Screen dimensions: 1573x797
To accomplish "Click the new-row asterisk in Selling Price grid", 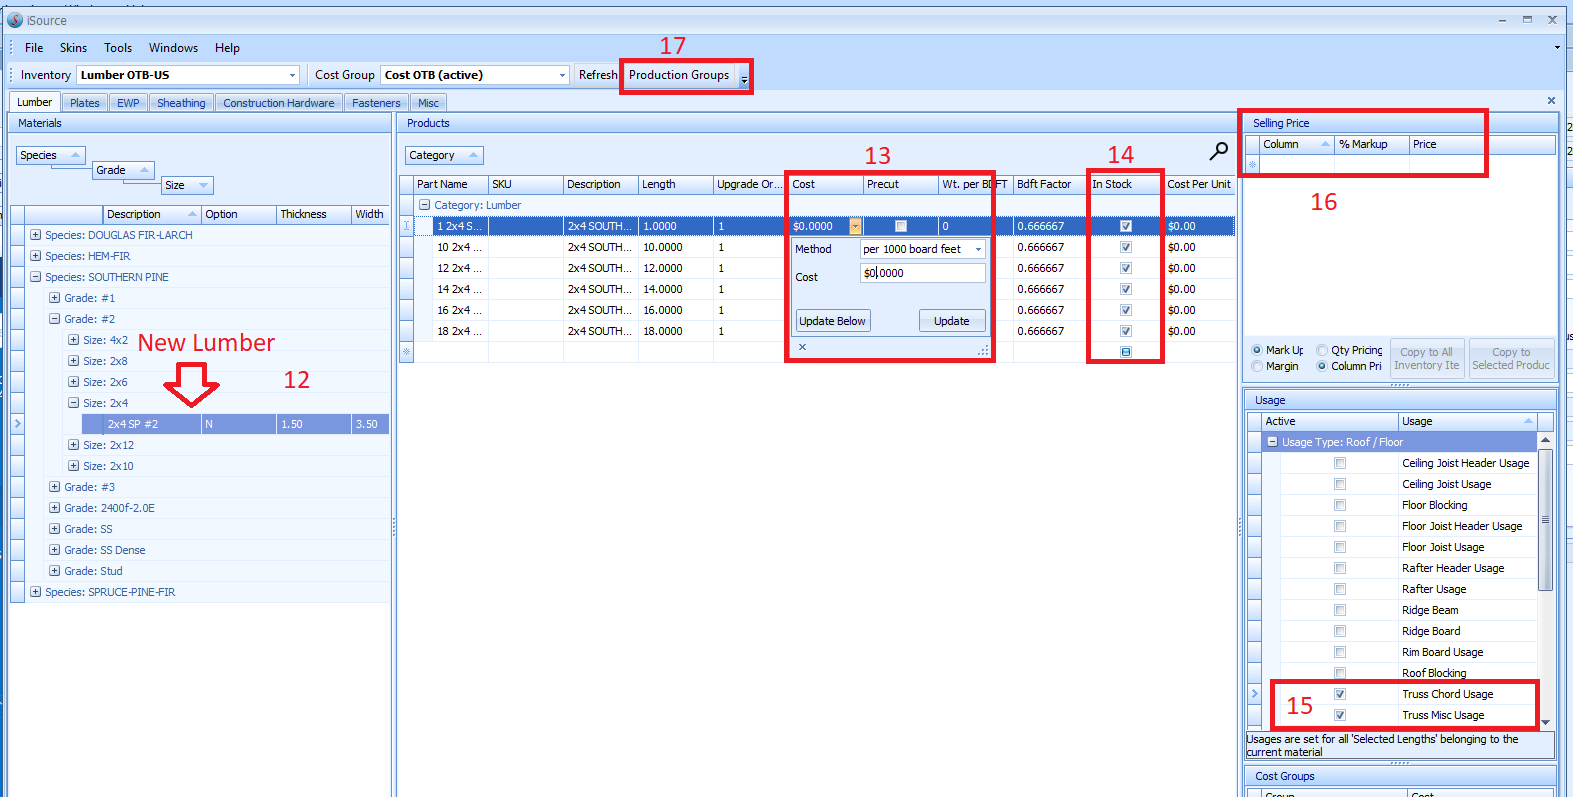I will point(1252,164).
